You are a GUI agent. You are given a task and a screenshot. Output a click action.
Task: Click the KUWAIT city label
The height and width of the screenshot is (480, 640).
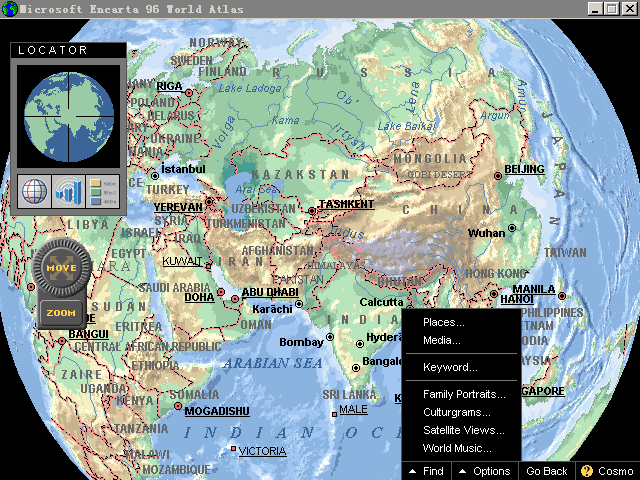[182, 261]
